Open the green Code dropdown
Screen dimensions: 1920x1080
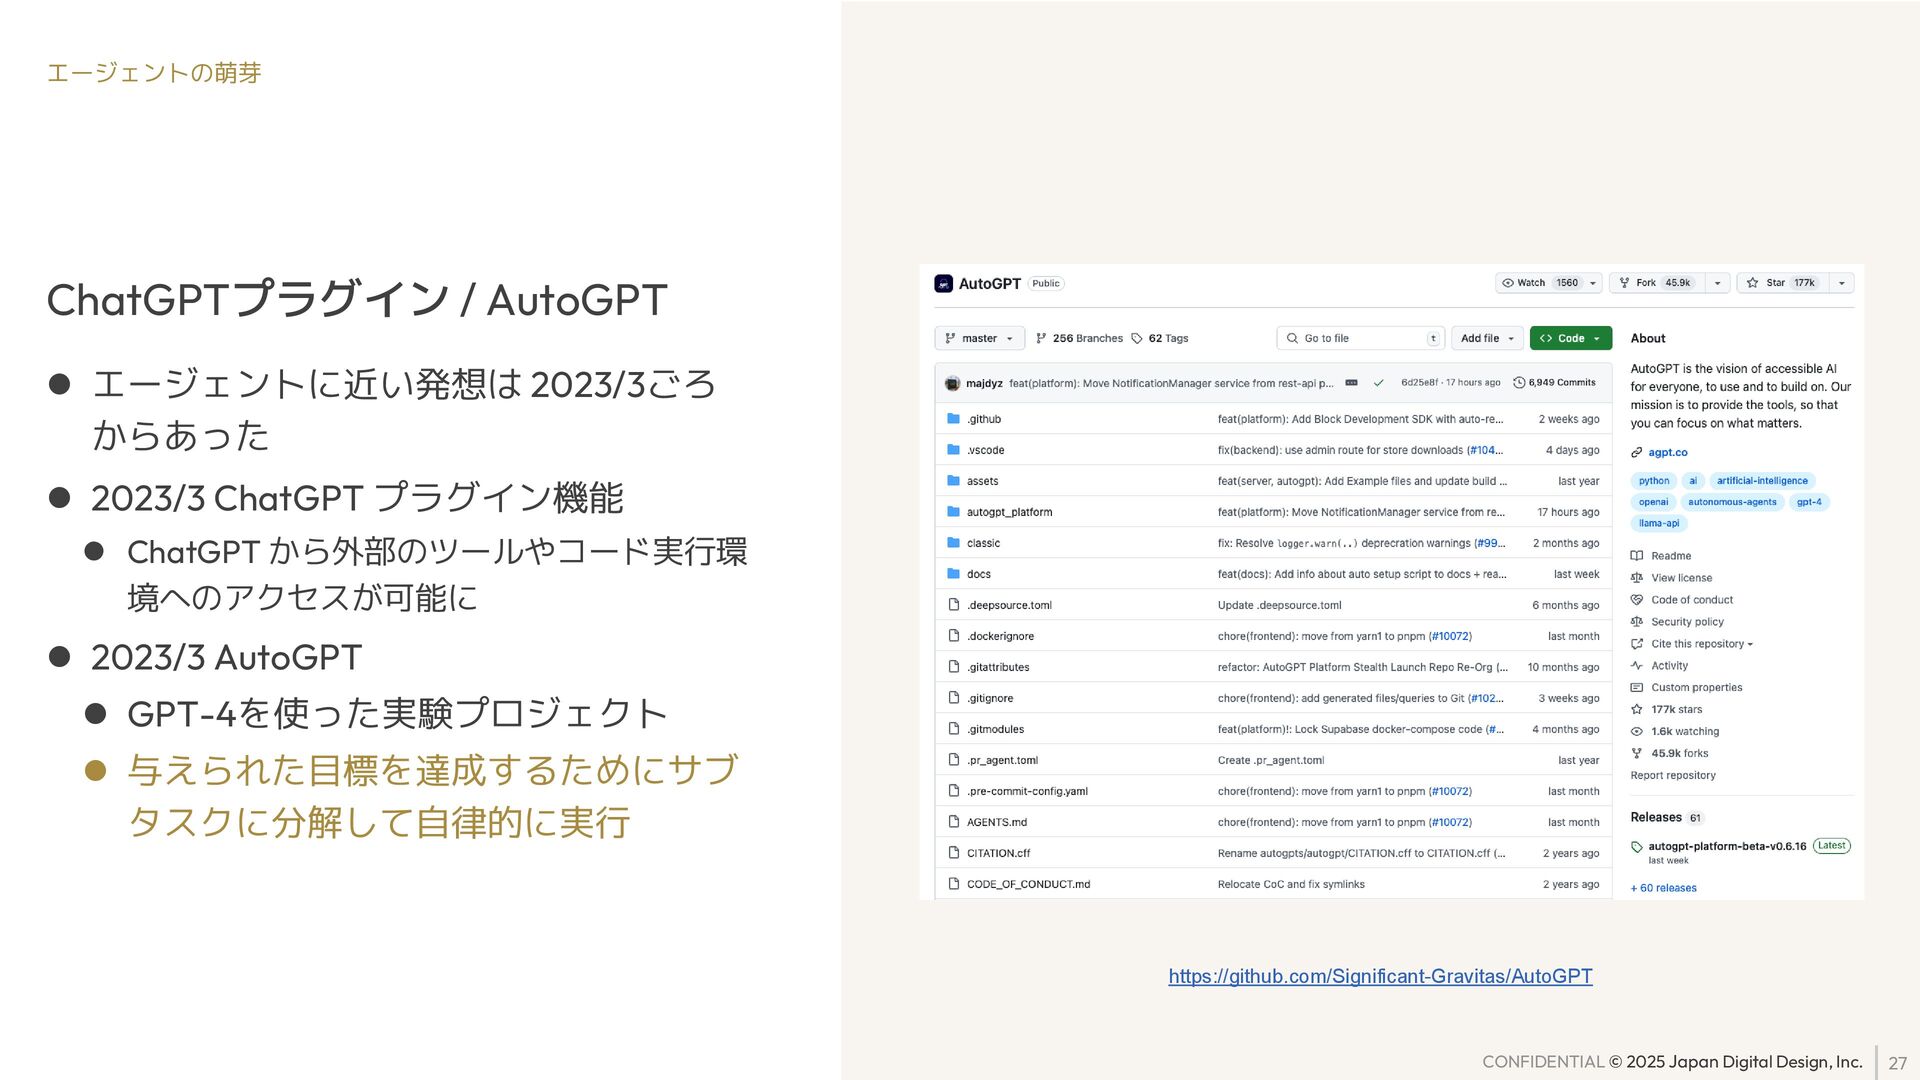coord(1570,339)
